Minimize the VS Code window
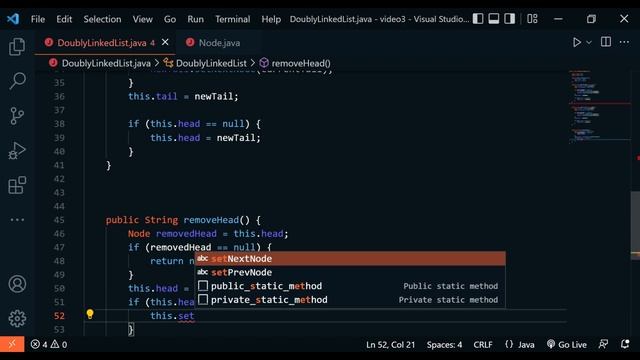This screenshot has width=640, height=360. coord(558,19)
